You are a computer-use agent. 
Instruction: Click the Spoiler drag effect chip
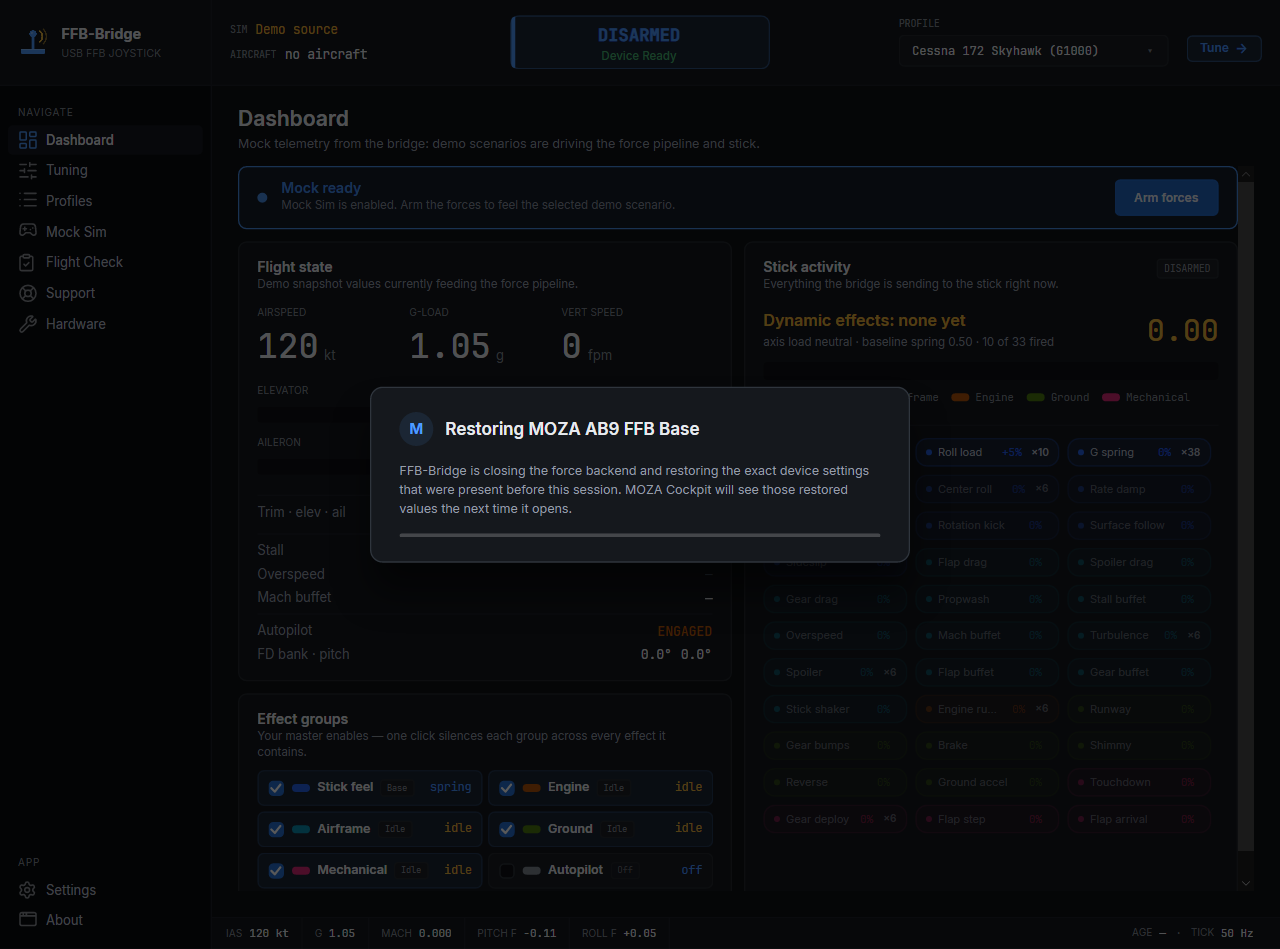coord(1139,562)
